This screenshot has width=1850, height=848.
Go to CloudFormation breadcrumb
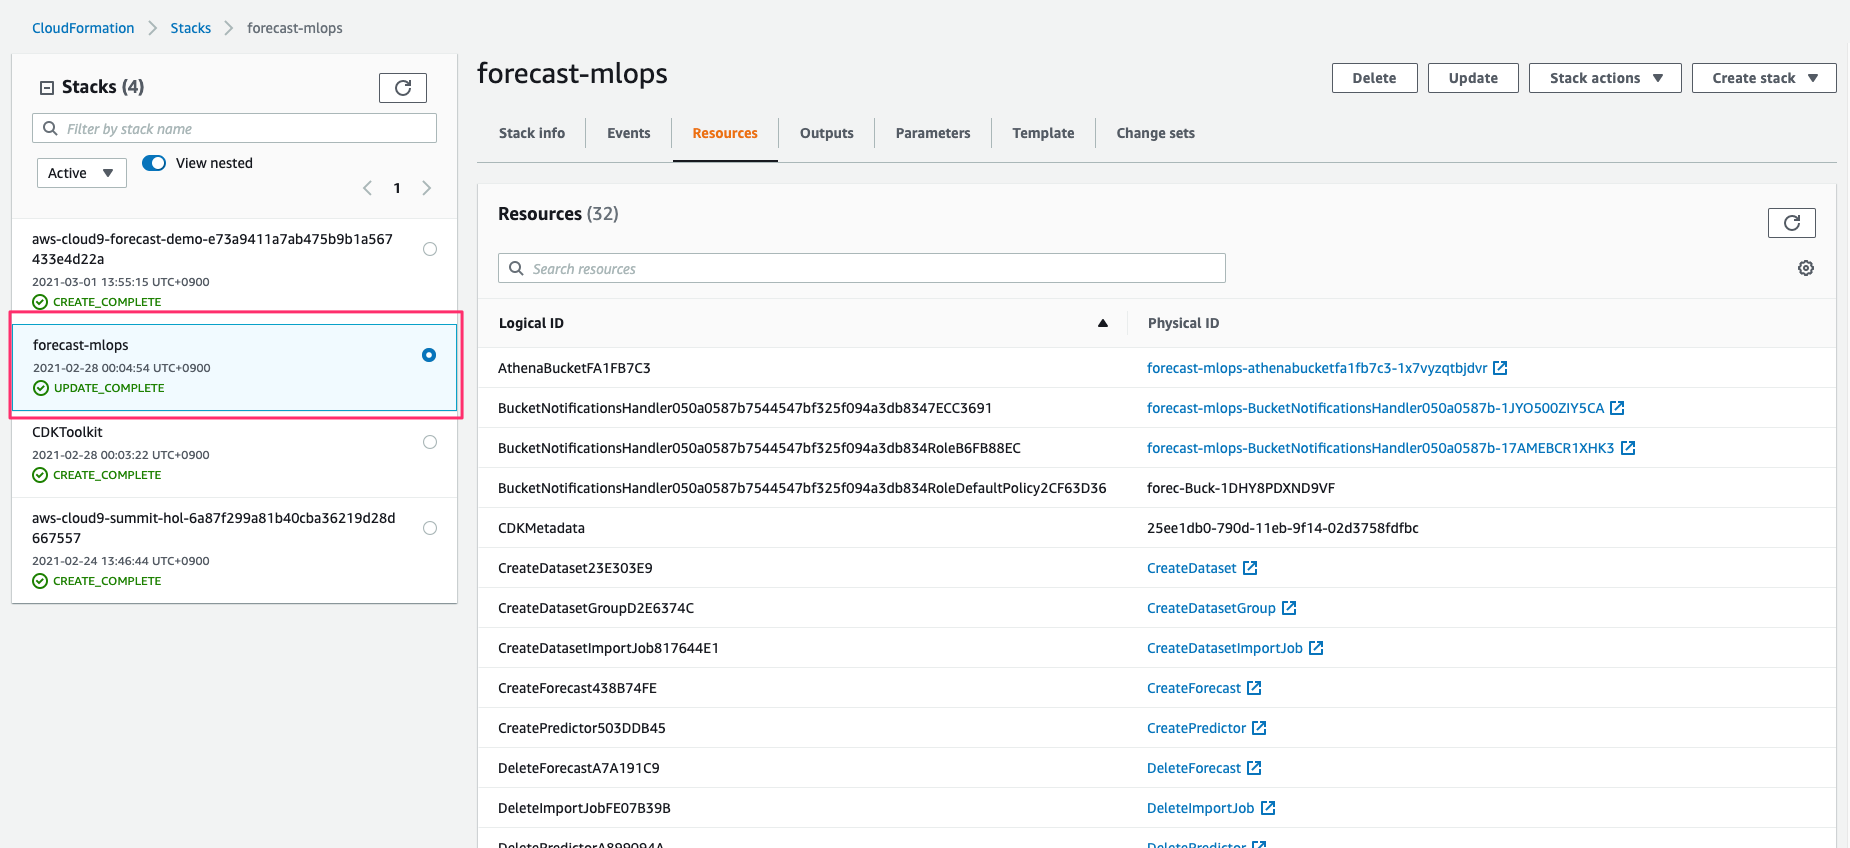83,28
